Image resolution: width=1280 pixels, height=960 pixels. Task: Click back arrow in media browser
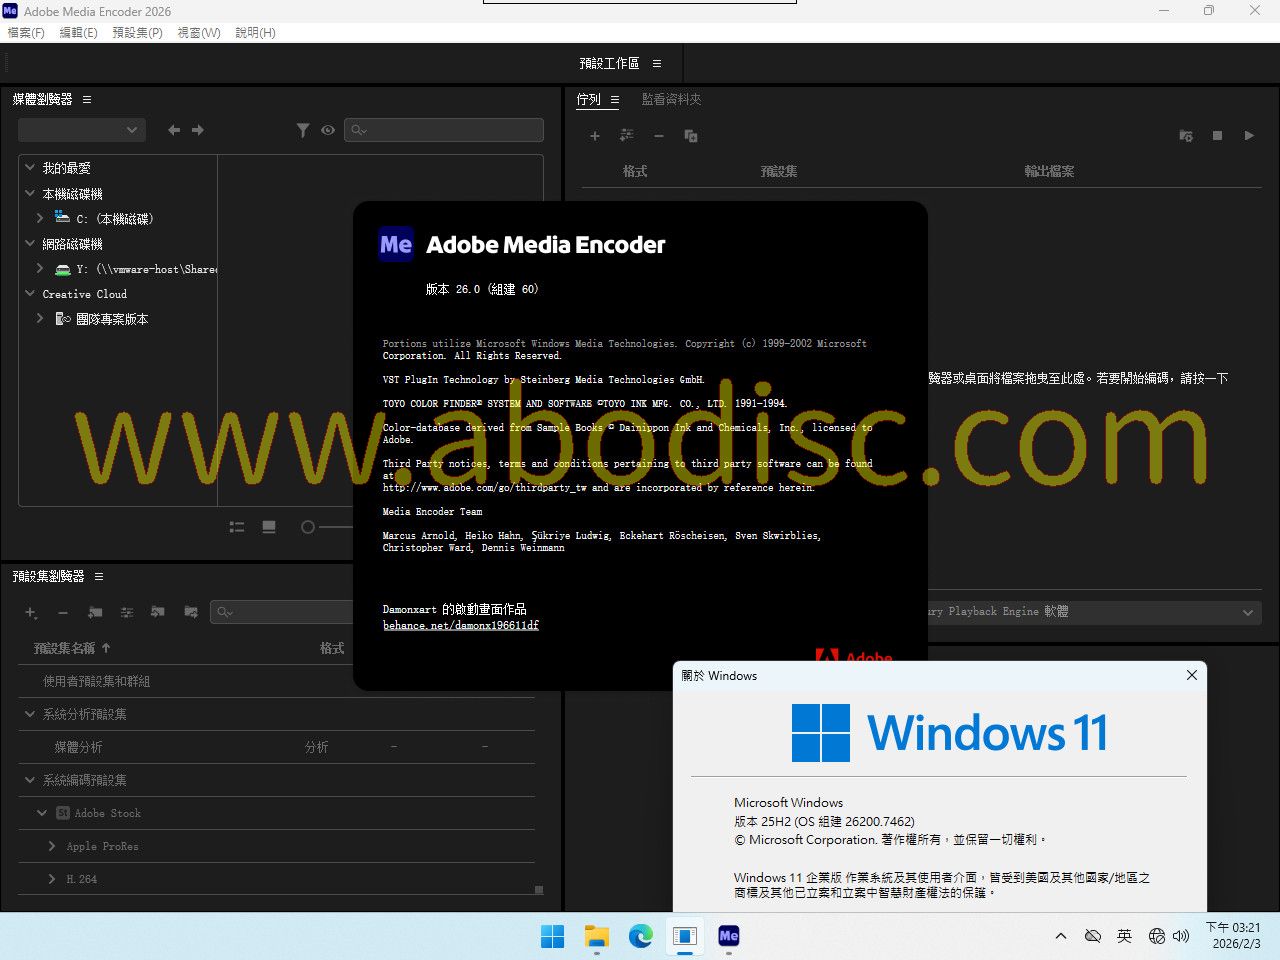point(174,130)
